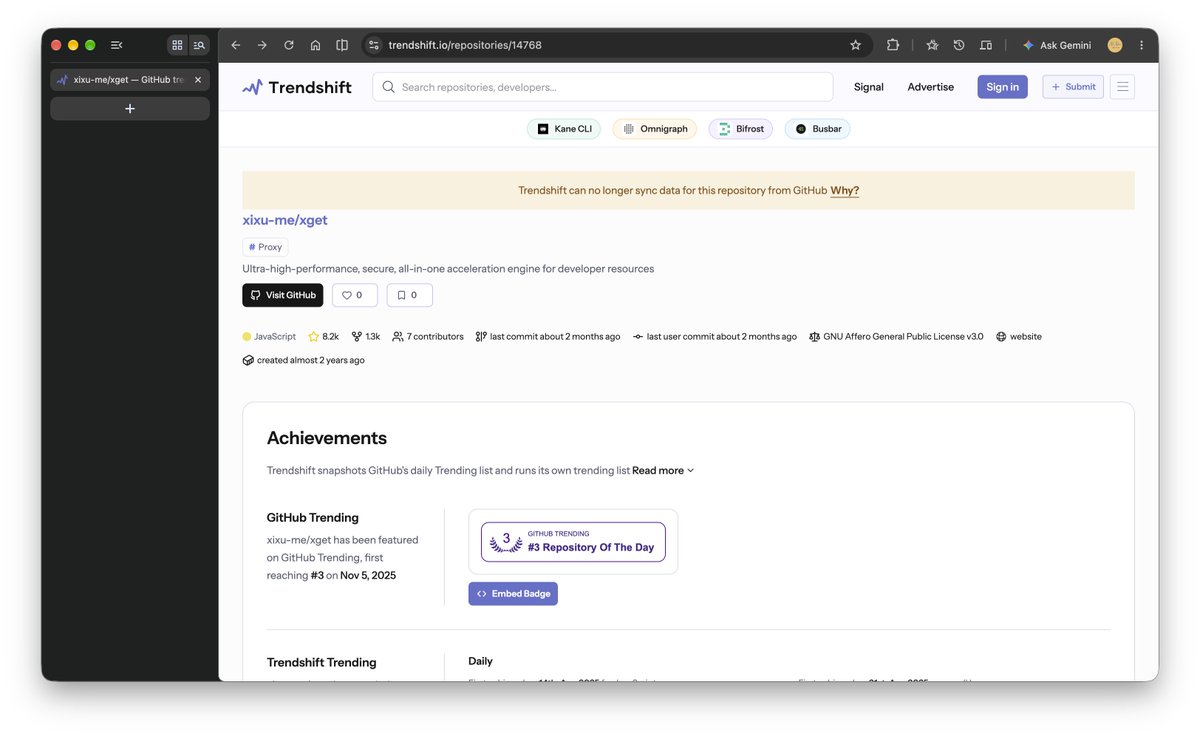The image size is (1200, 736).
Task: Click the JavaScript language label
Action: 269,337
